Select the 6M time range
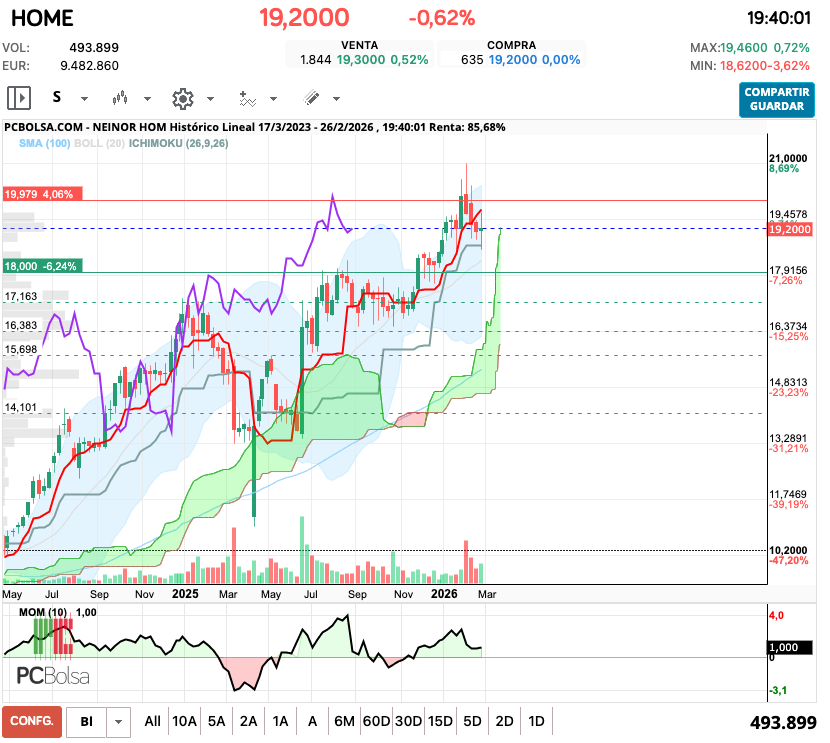Screen dimensions: 830x743 coord(344,721)
